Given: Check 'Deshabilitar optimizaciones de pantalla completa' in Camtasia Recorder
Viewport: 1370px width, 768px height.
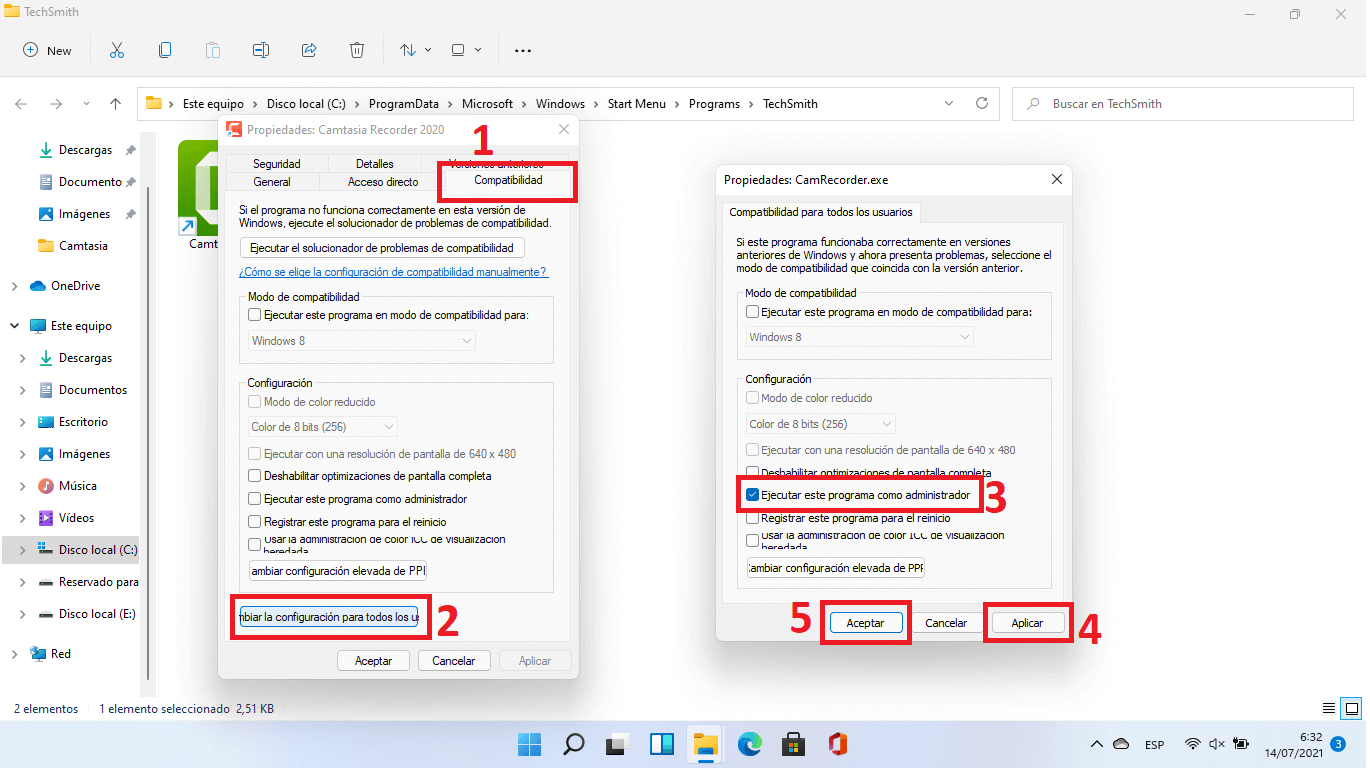Looking at the screenshot, I should (x=255, y=476).
